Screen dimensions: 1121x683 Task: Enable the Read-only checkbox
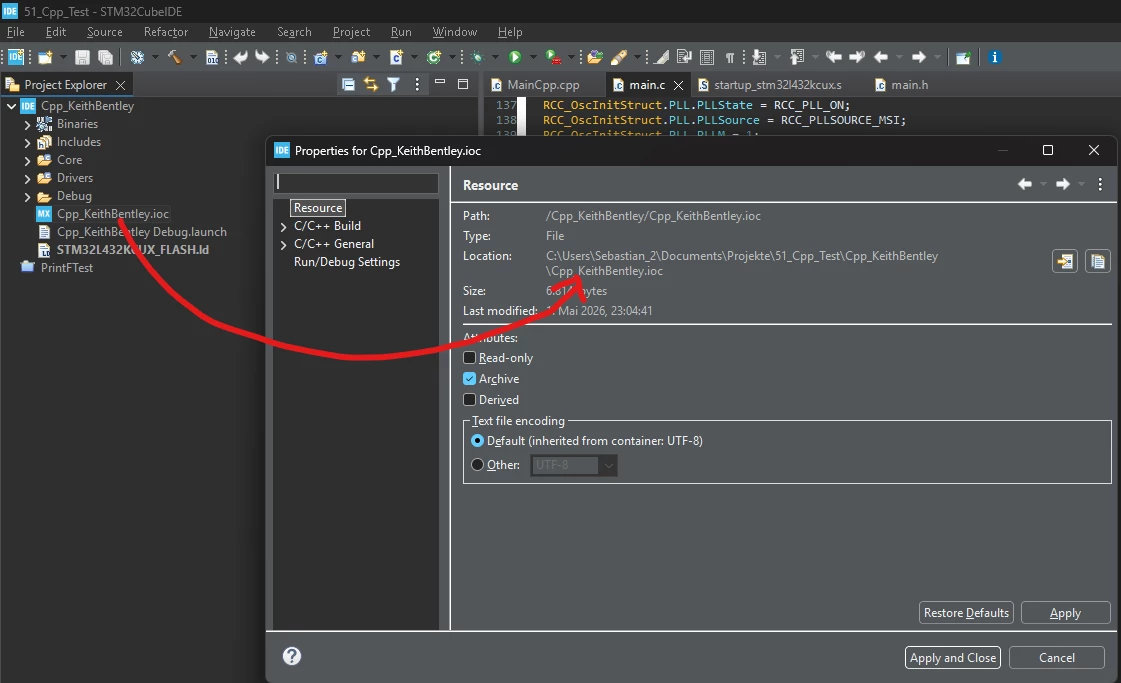pos(470,358)
